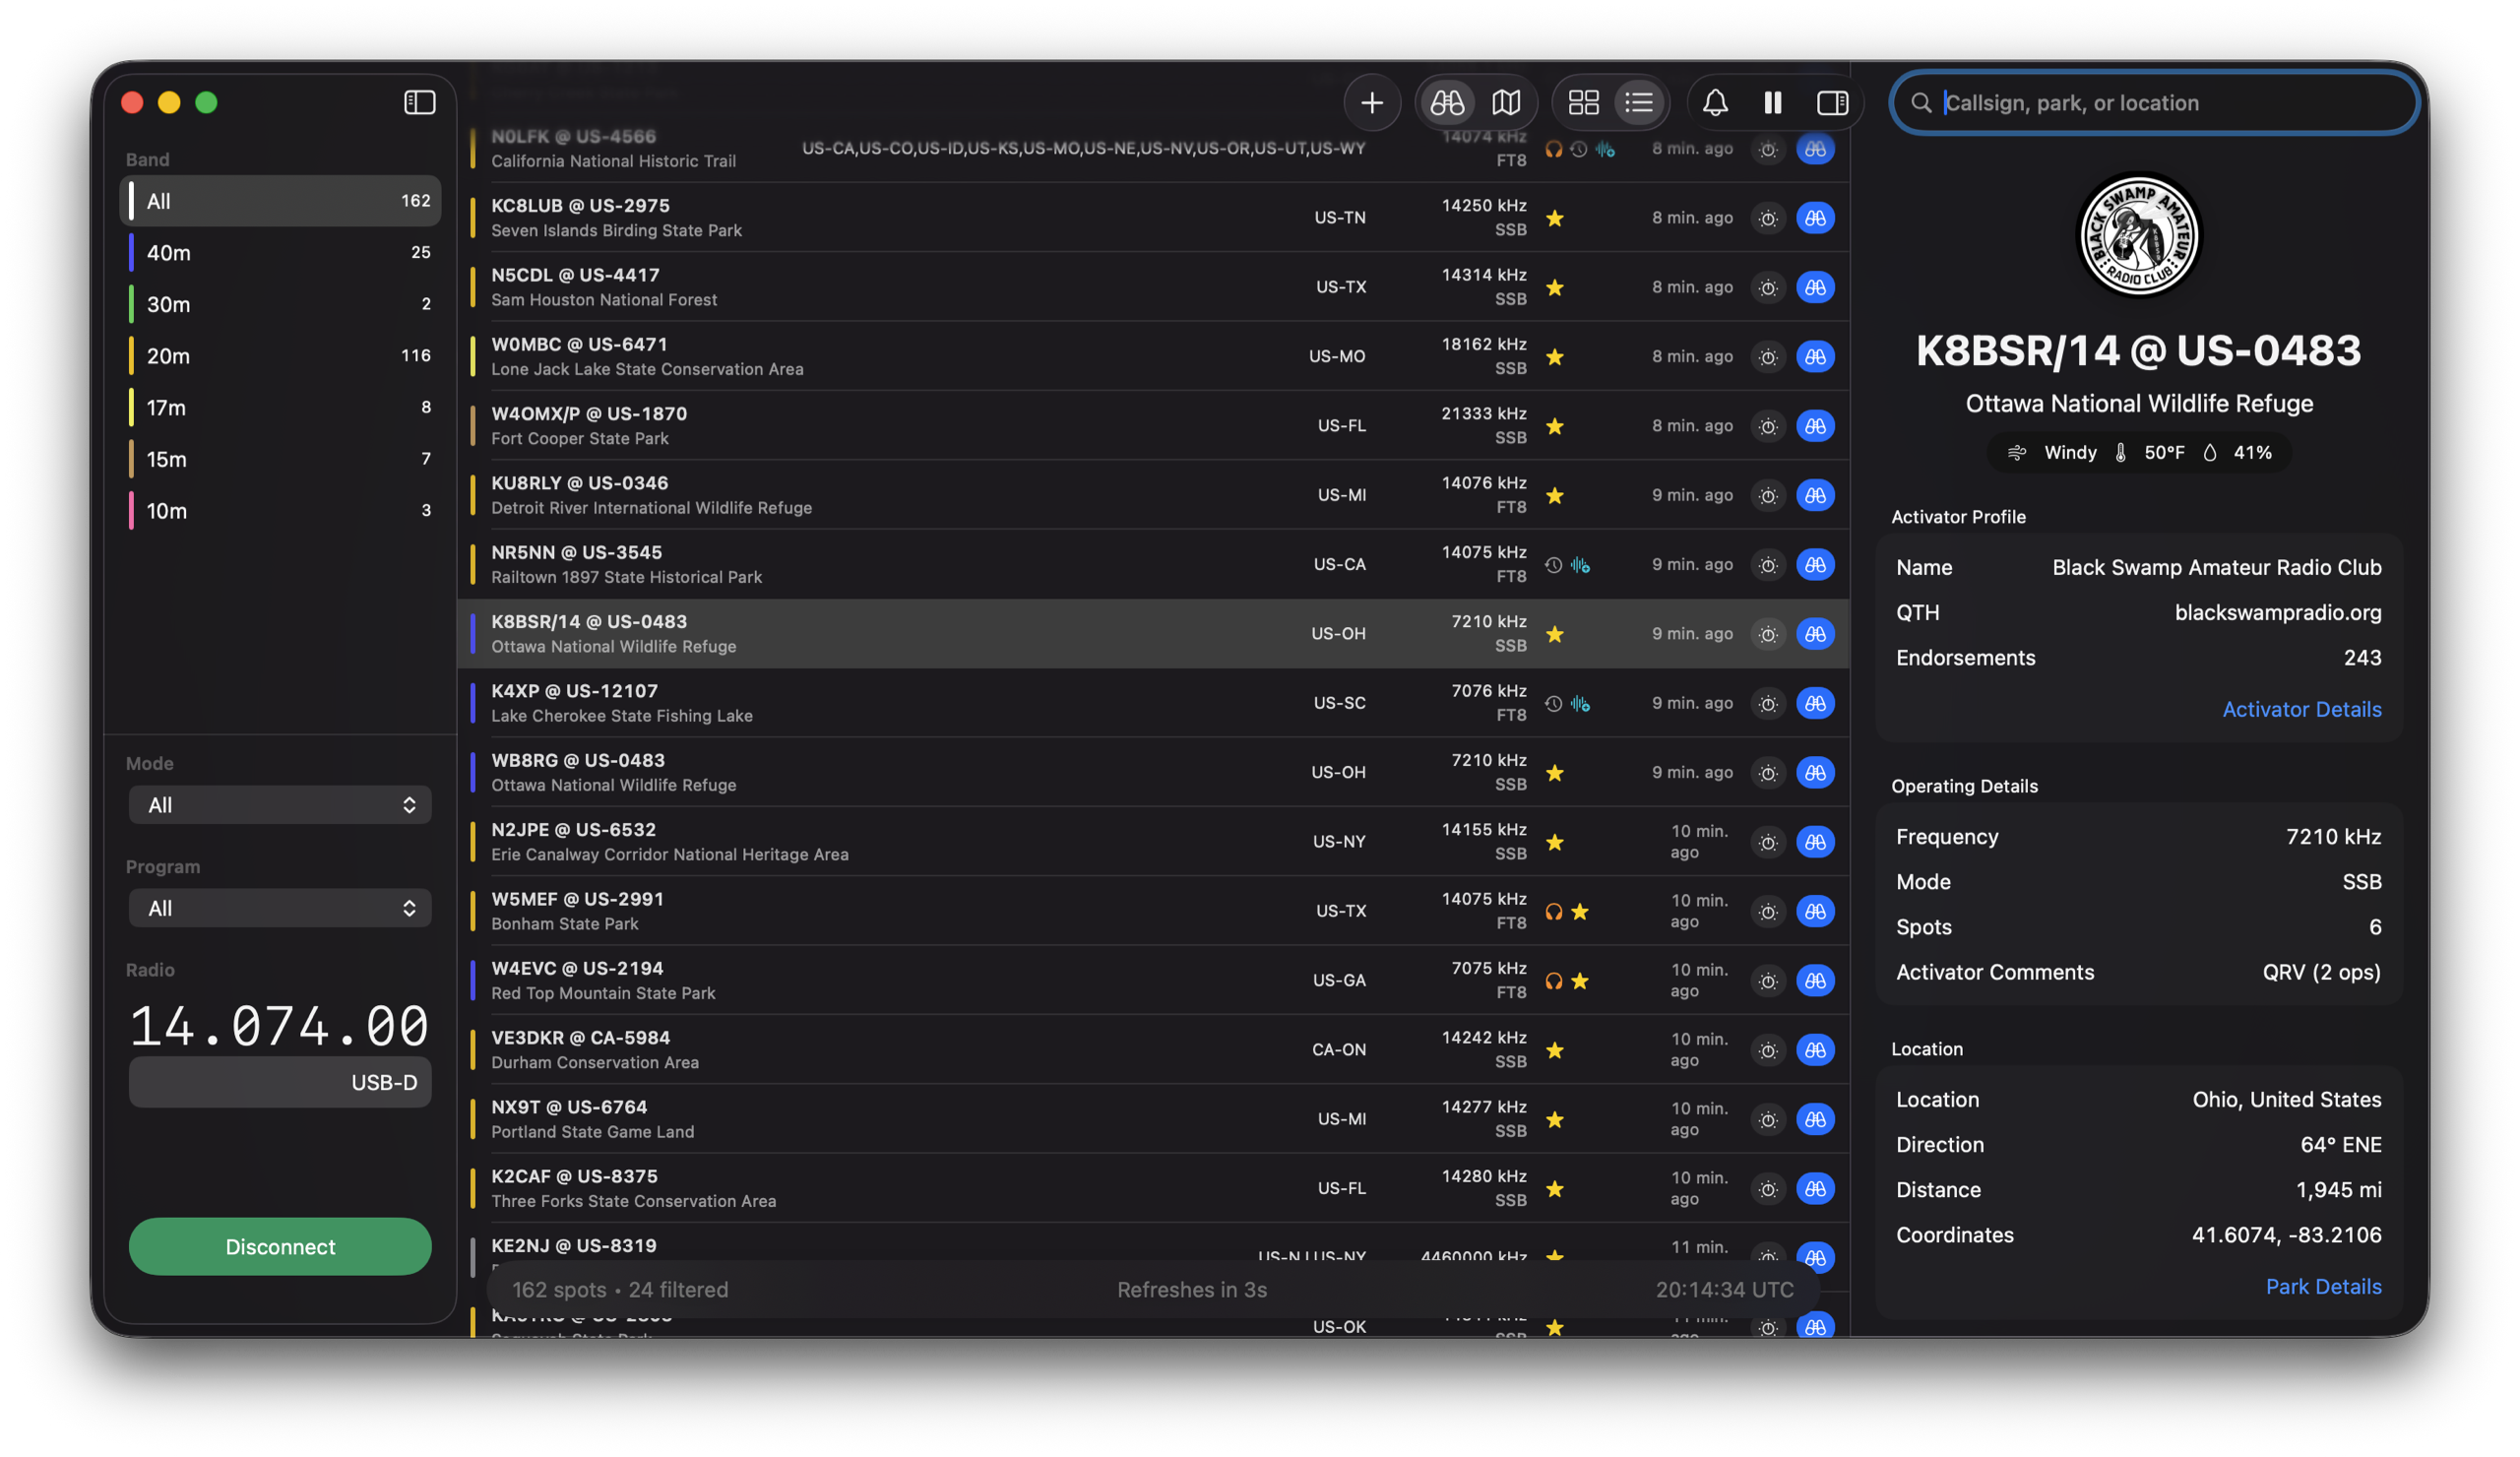
Task: Click the binoculars button on the KC8LUB row
Action: [x=1815, y=218]
